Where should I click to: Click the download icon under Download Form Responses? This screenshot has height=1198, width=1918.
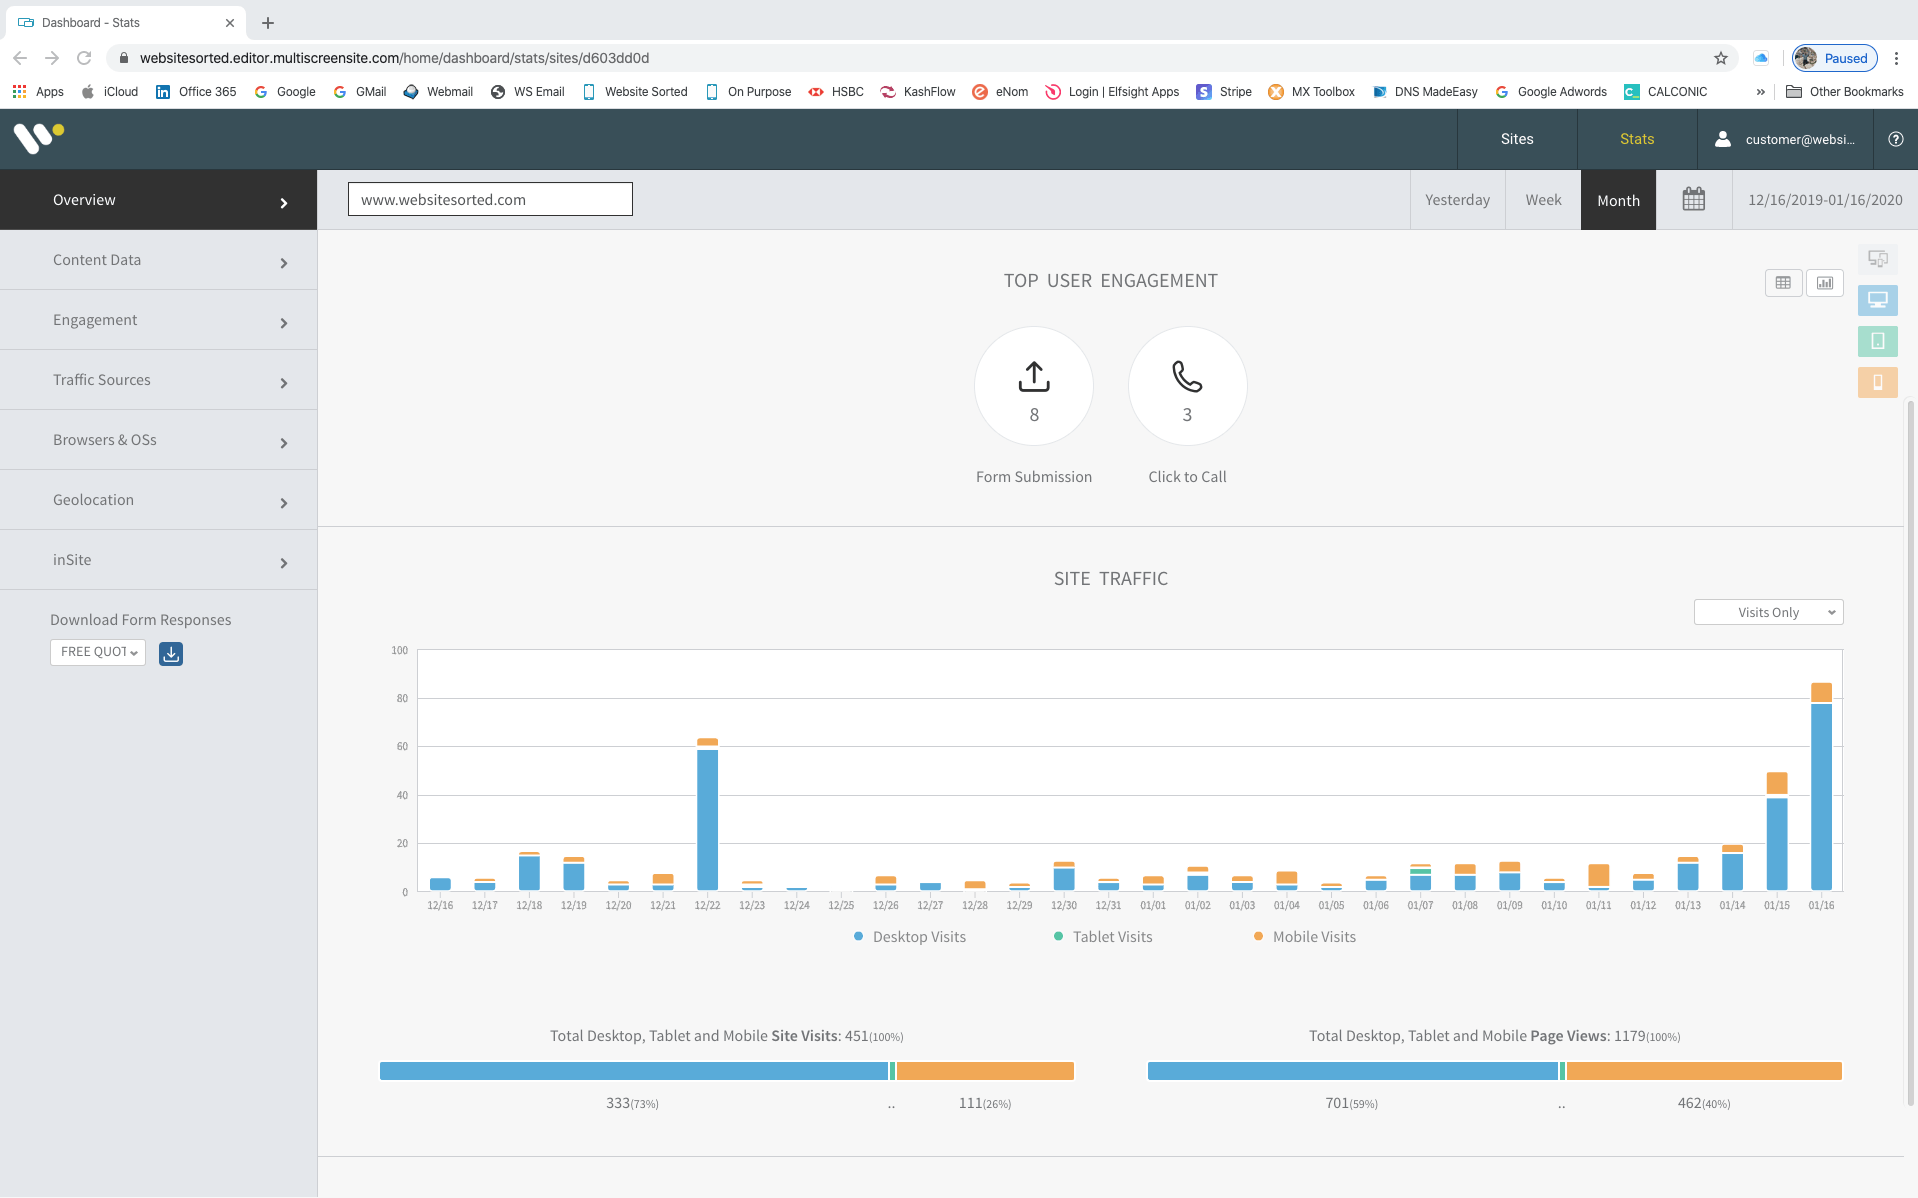click(170, 654)
